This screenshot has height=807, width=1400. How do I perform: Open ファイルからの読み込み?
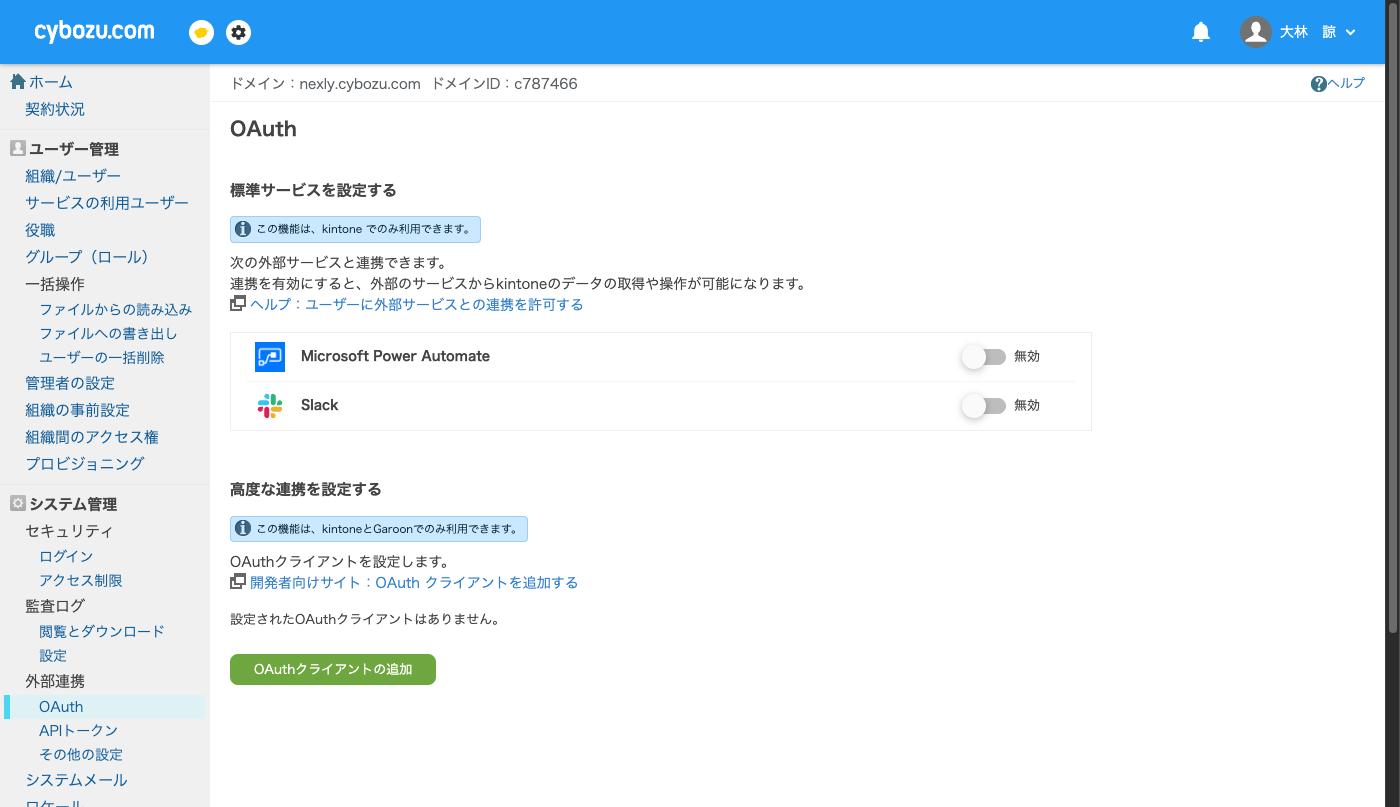click(115, 309)
